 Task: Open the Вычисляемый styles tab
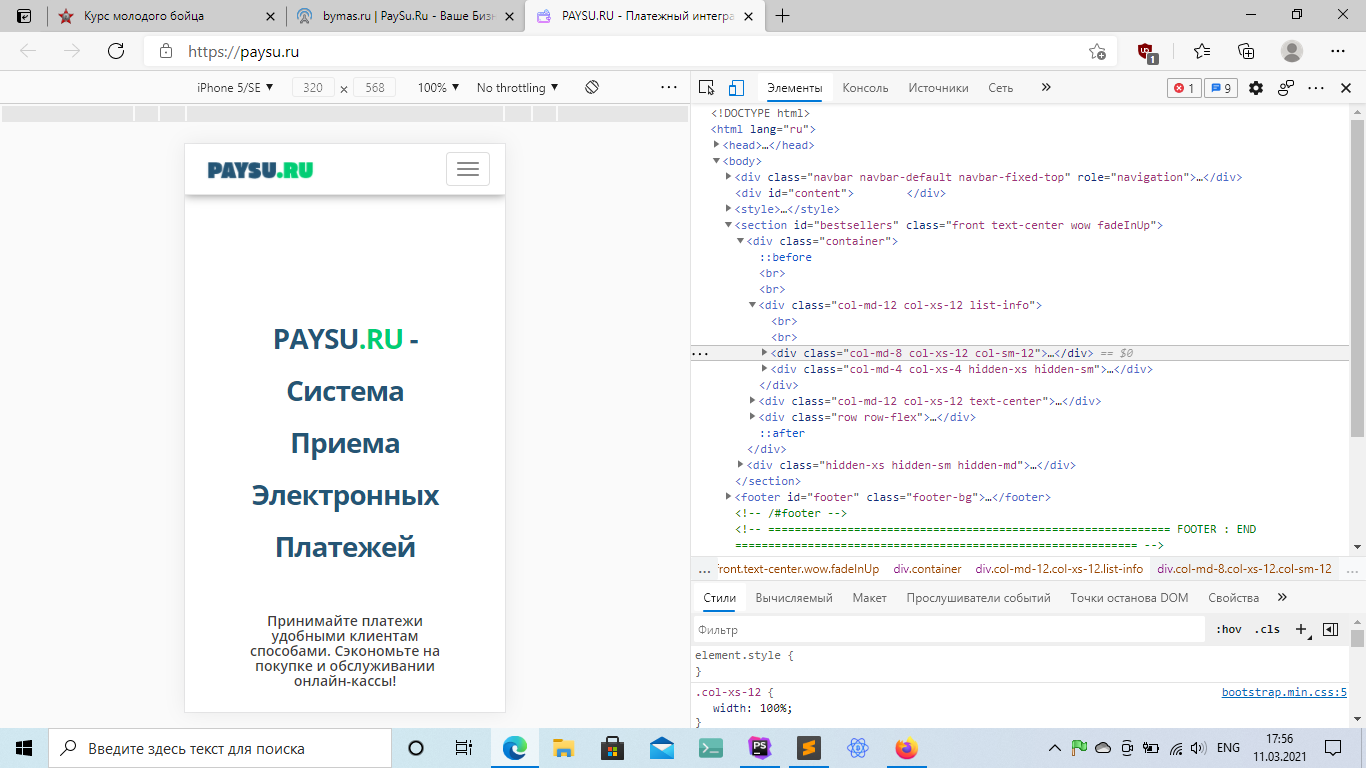point(794,598)
